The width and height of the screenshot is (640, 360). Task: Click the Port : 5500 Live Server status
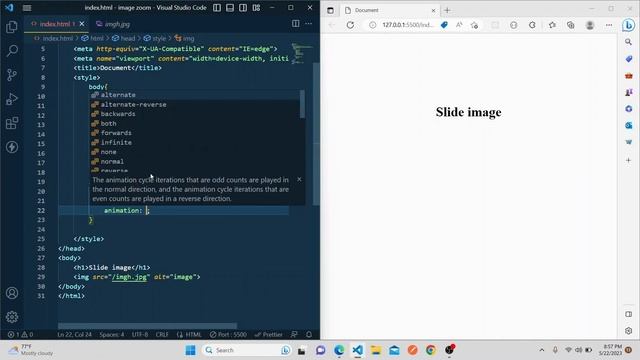(x=229, y=335)
